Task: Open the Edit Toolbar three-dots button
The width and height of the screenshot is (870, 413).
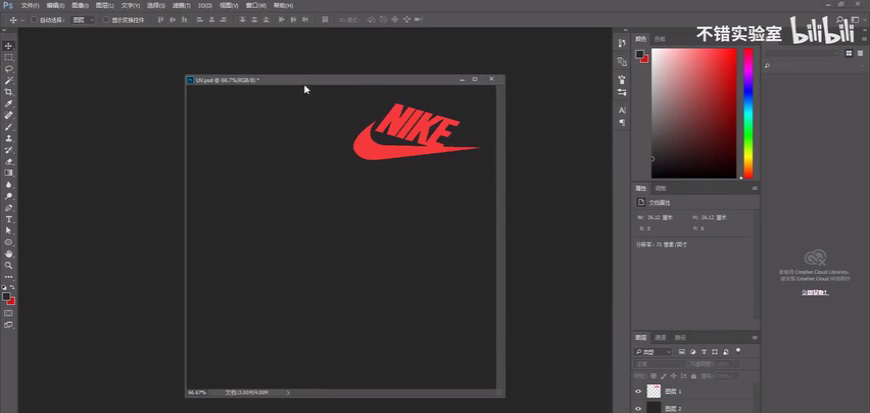Action: [x=8, y=277]
